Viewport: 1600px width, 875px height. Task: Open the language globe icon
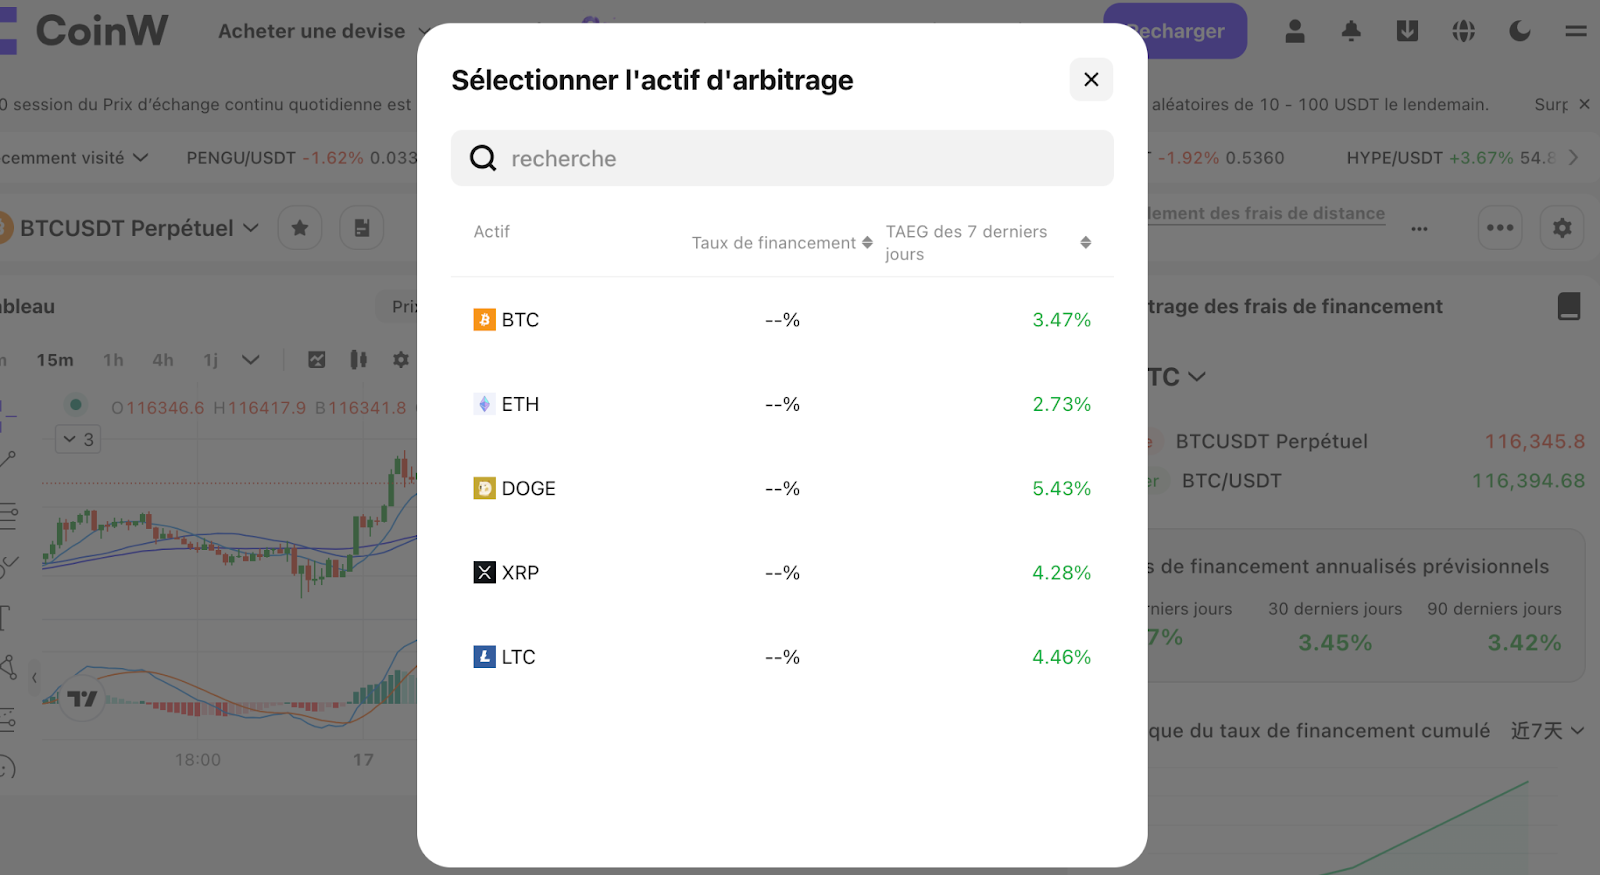pos(1464,31)
